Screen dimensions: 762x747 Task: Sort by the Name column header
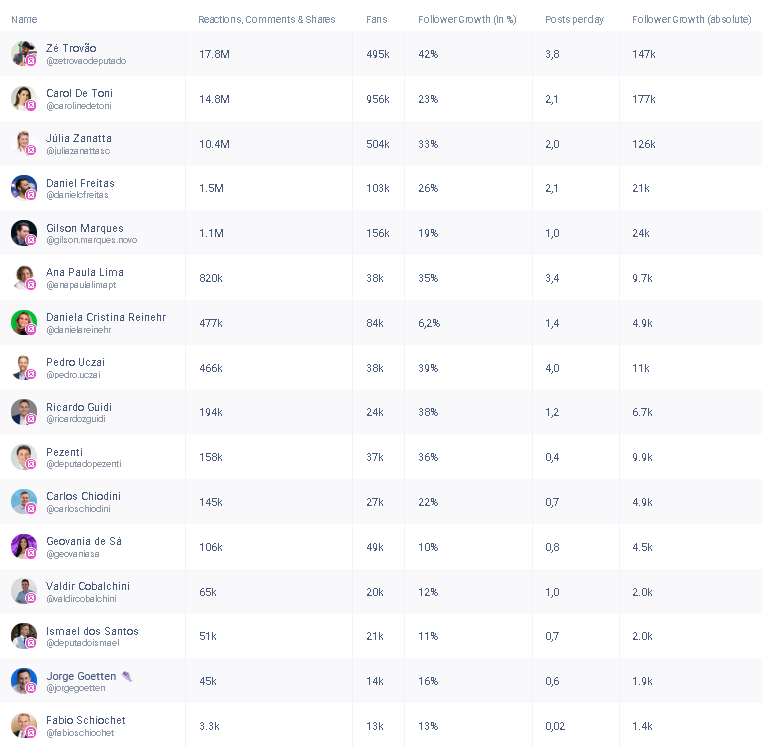[x=24, y=19]
